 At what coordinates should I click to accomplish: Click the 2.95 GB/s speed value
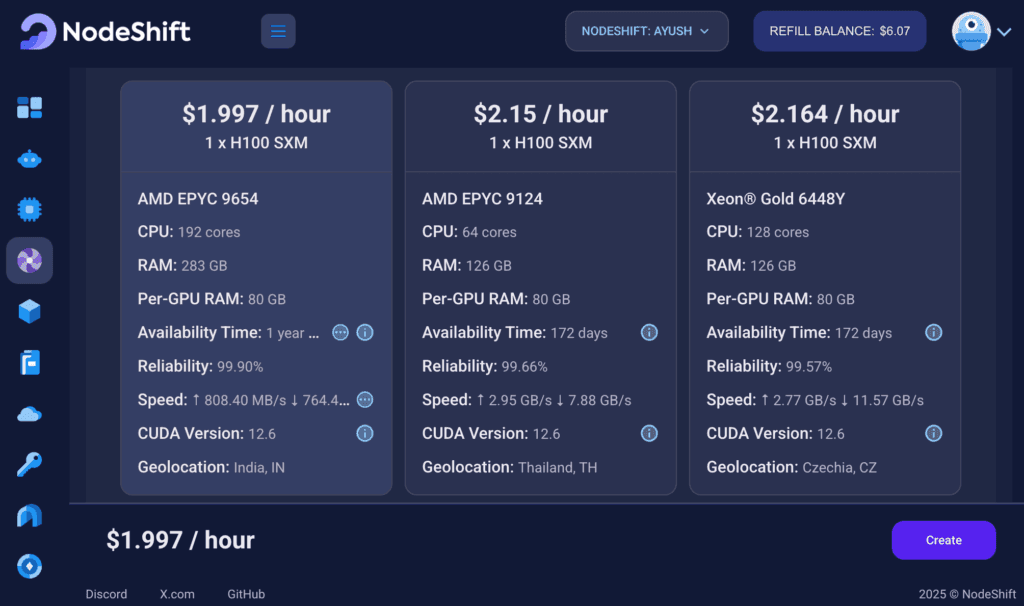(520, 400)
